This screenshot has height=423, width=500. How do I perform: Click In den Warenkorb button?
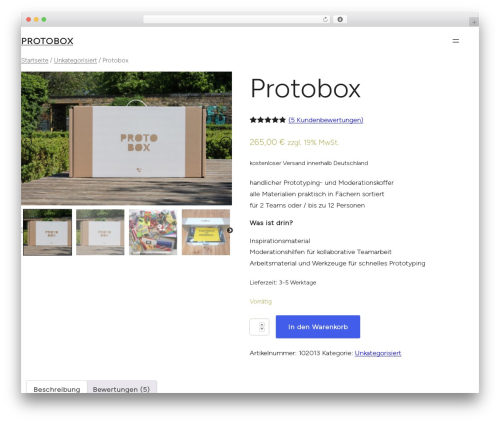[318, 327]
